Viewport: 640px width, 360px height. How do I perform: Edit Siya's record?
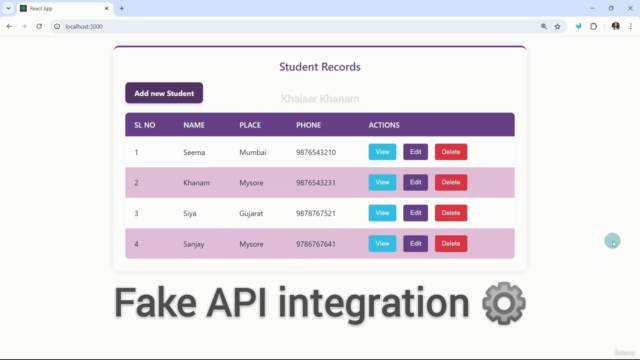416,213
